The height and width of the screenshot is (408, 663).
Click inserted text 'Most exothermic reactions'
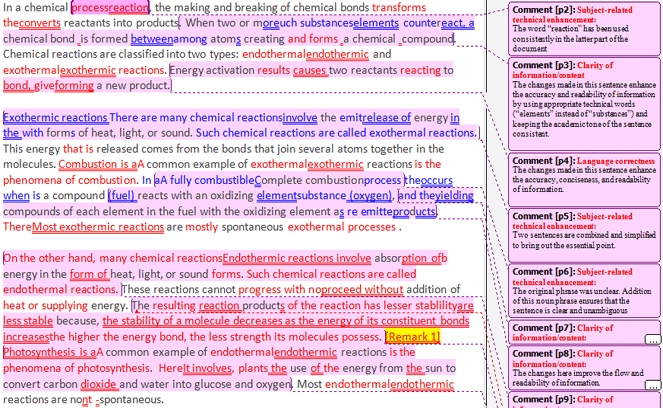(98, 227)
